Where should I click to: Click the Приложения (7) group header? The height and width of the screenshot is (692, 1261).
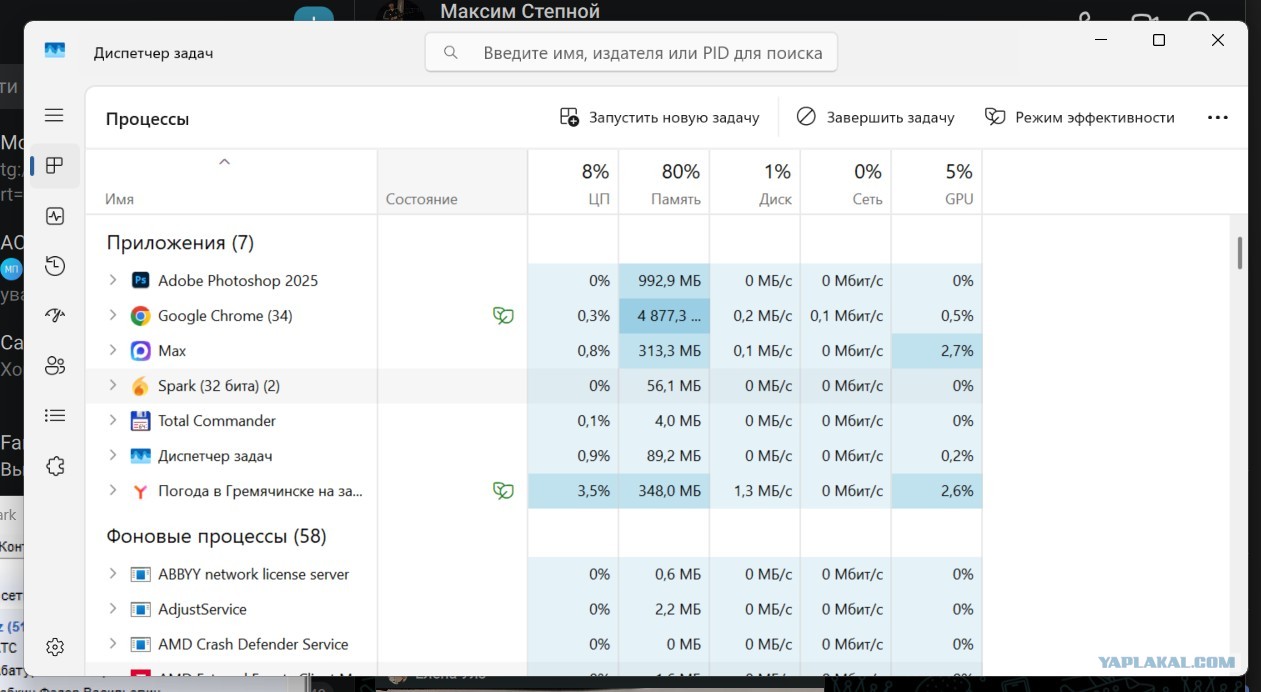pyautogui.click(x=180, y=243)
